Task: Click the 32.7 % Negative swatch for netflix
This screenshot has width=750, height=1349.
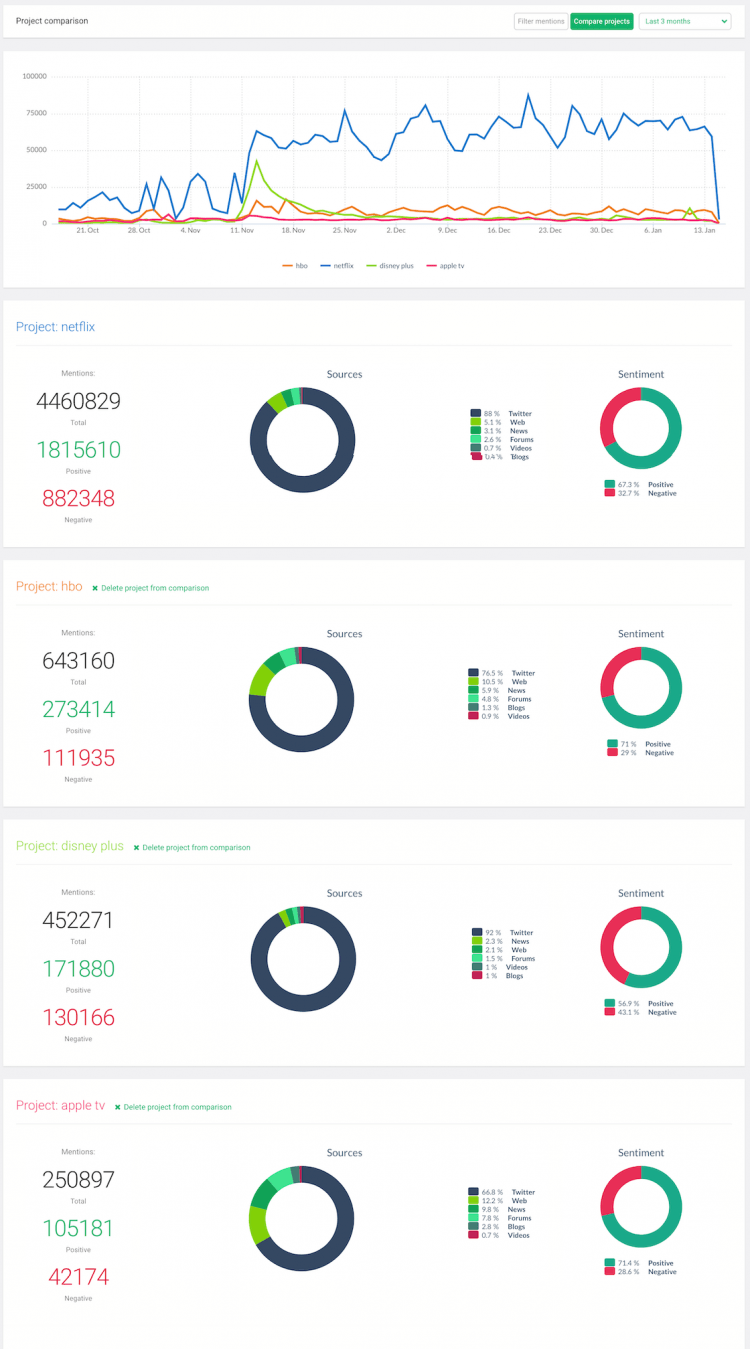Action: pyautogui.click(x=609, y=493)
